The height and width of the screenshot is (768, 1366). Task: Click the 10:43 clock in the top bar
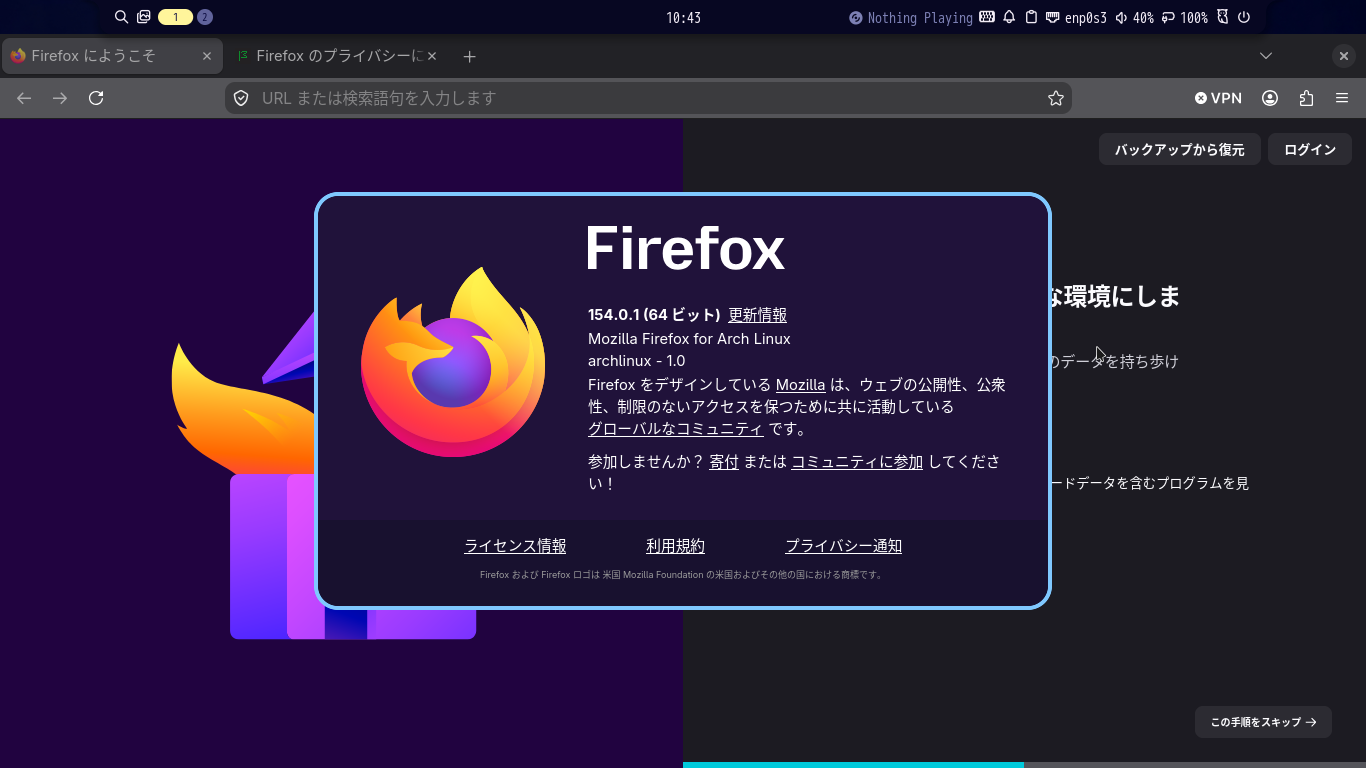pos(683,18)
